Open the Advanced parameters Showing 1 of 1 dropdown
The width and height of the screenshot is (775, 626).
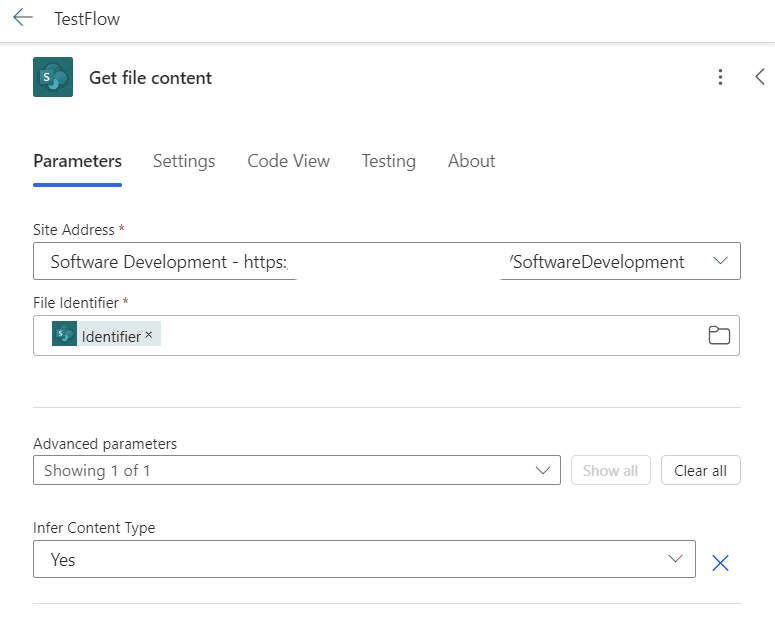pyautogui.click(x=297, y=470)
